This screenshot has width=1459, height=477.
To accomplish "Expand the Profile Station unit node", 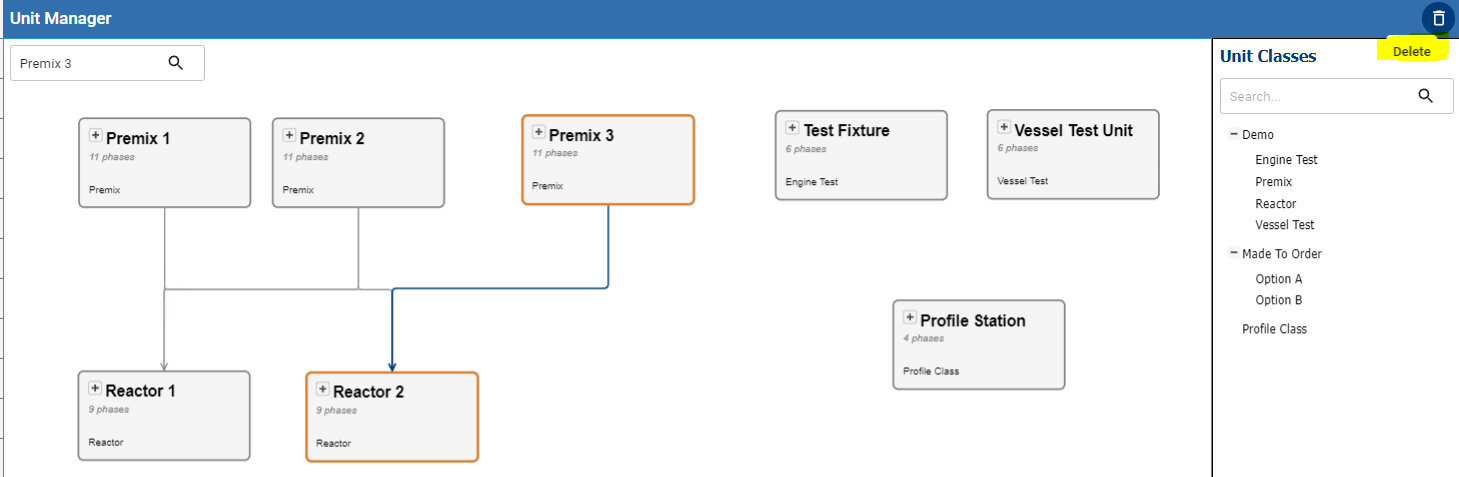I will pyautogui.click(x=910, y=317).
